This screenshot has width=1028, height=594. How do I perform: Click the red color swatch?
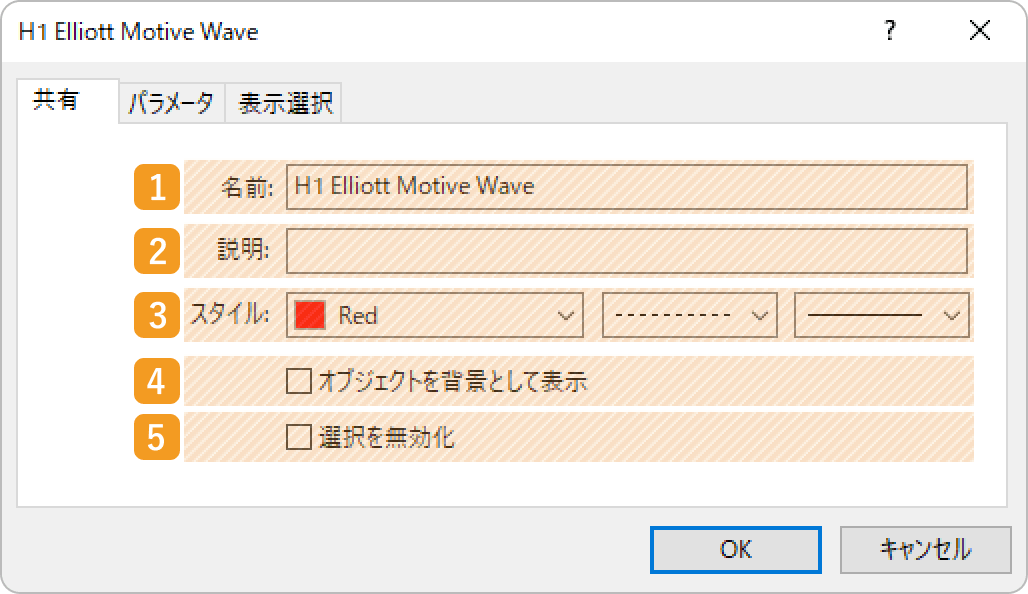pyautogui.click(x=311, y=316)
